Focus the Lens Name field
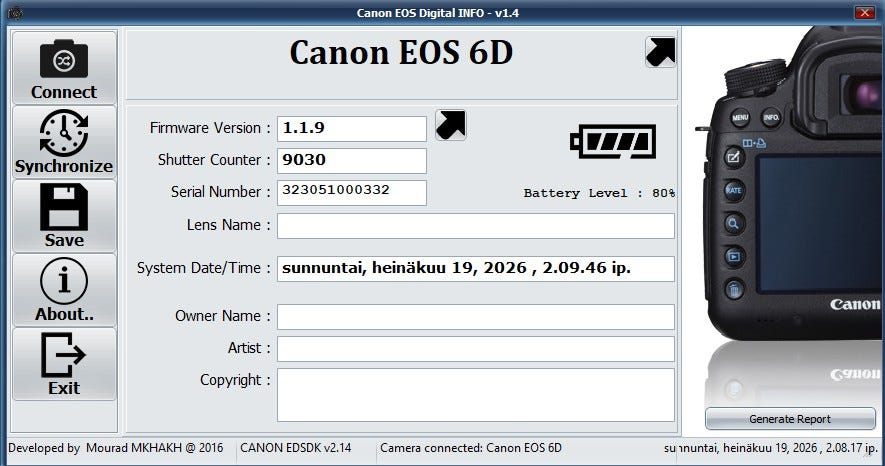885x466 pixels. tap(476, 226)
